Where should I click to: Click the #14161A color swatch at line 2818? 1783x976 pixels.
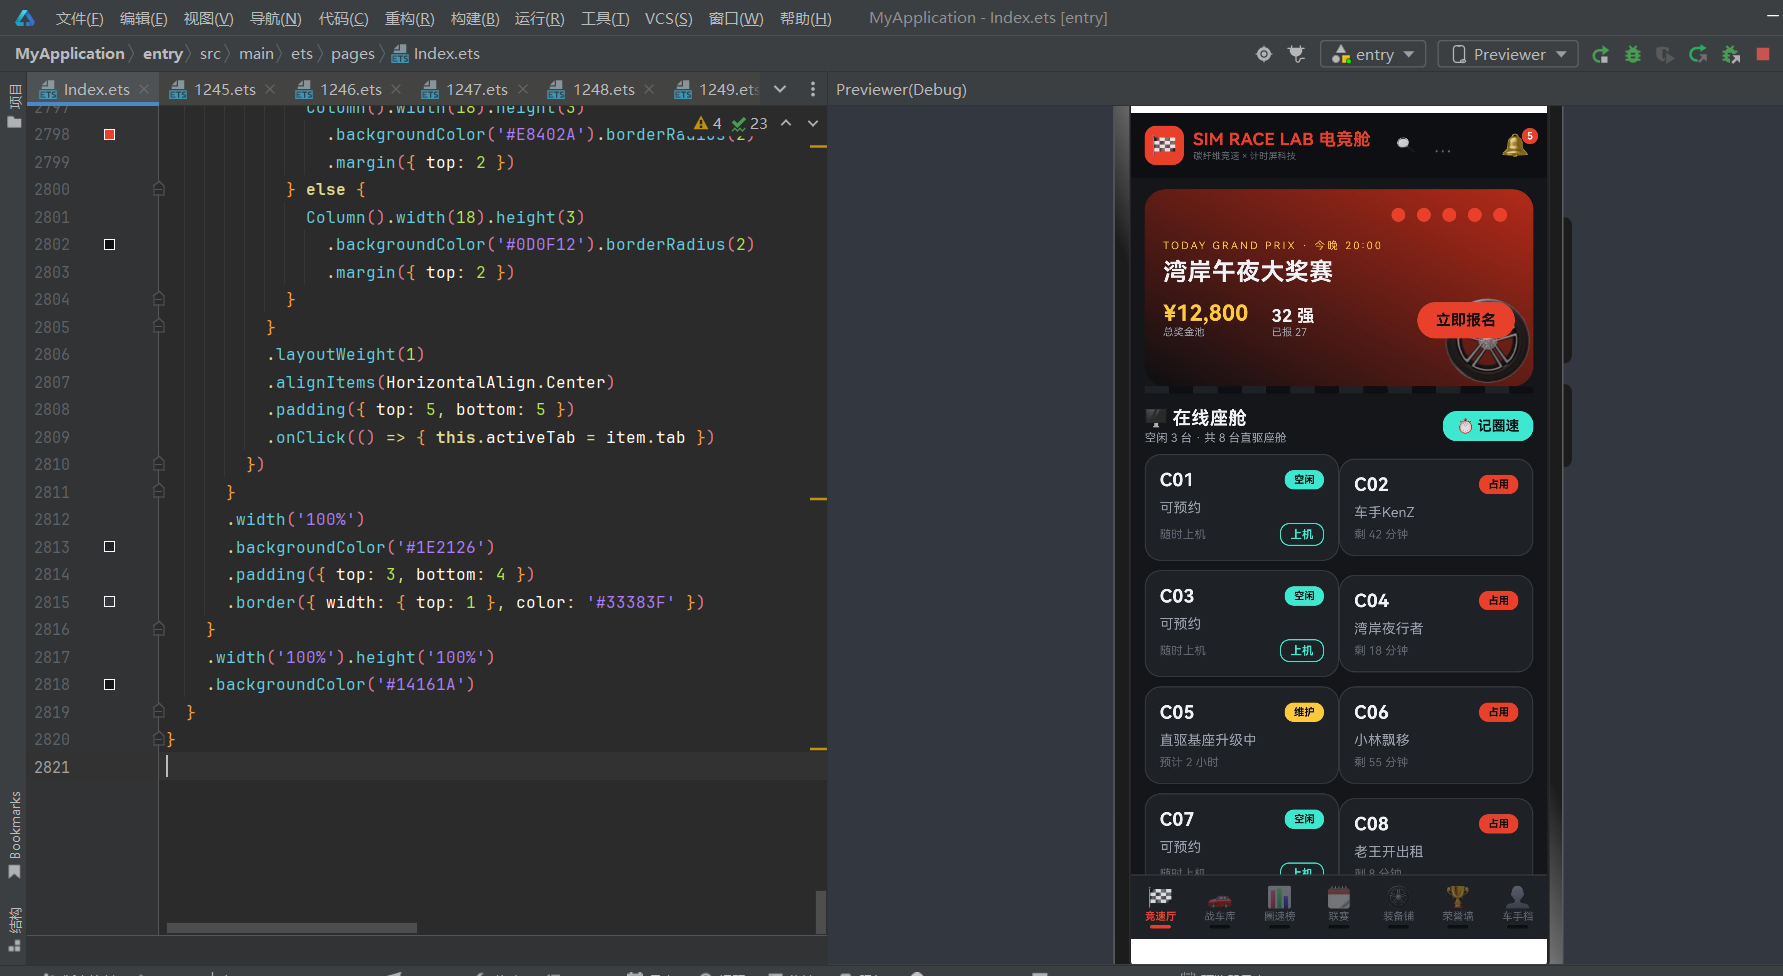109,684
